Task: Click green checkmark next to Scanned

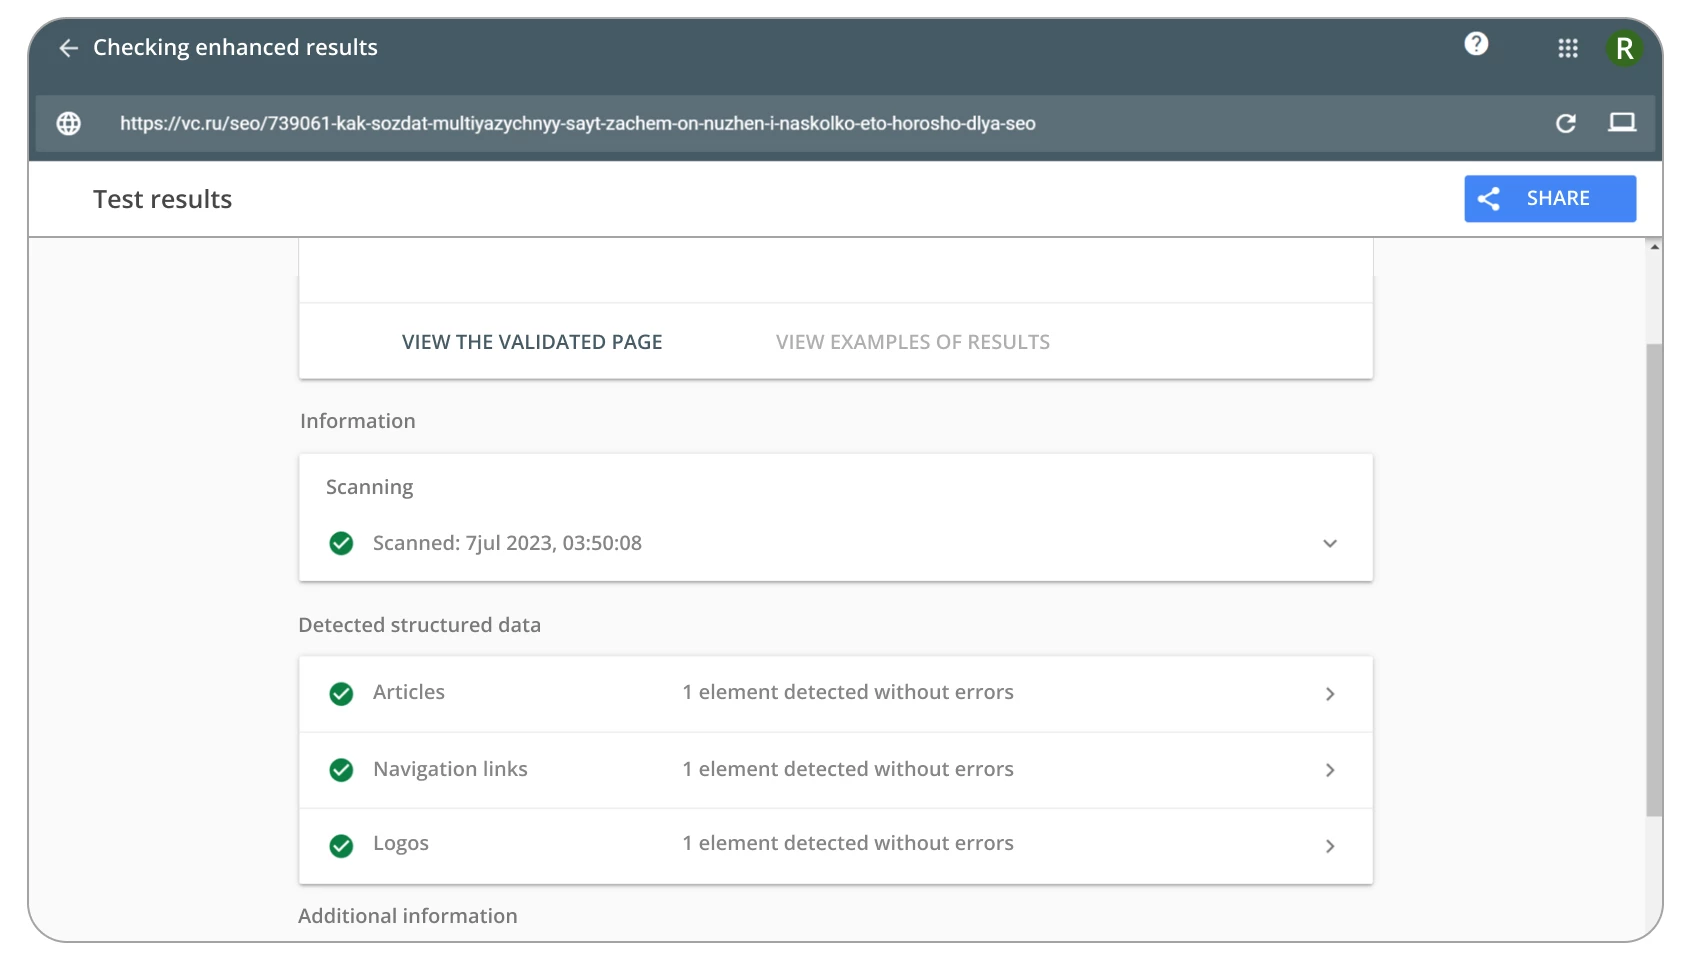Action: (341, 543)
